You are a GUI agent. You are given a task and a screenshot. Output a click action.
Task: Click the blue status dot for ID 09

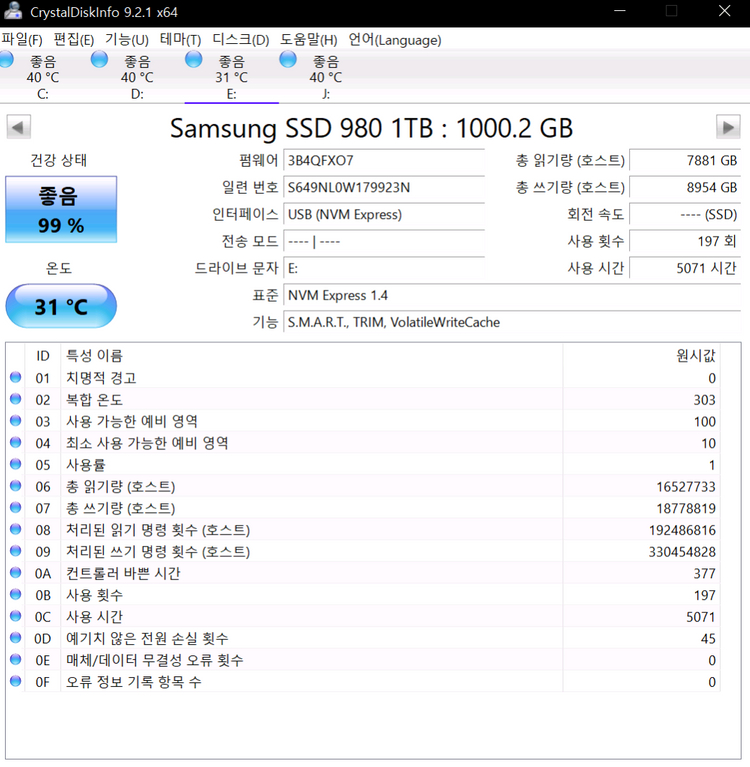16,551
